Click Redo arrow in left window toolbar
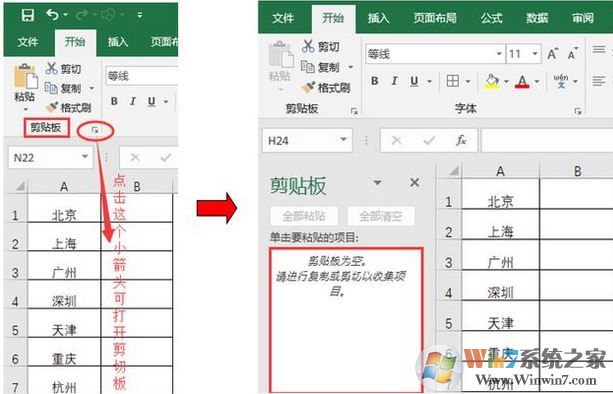The height and width of the screenshot is (394, 613). [x=82, y=15]
